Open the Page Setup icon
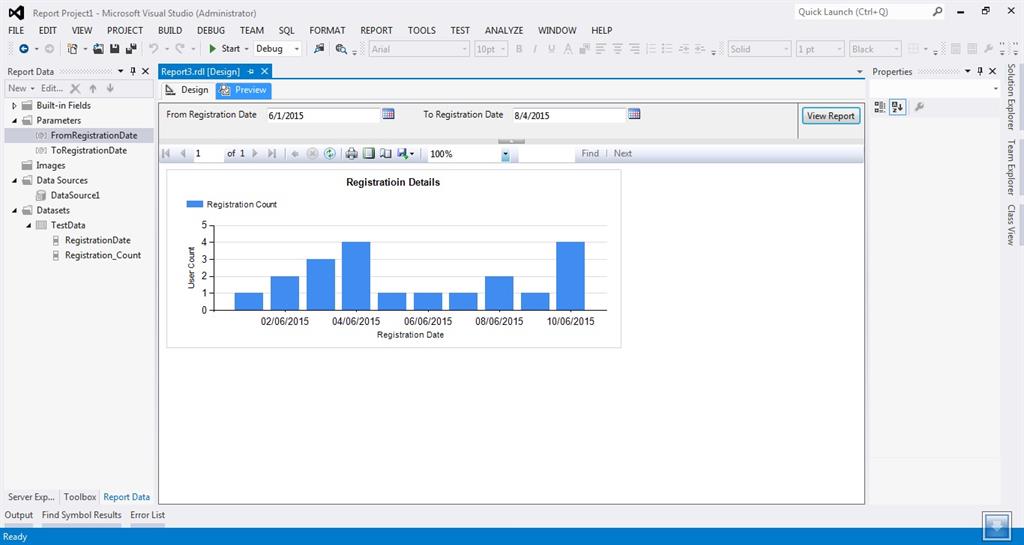The image size is (1024, 545). tap(385, 153)
